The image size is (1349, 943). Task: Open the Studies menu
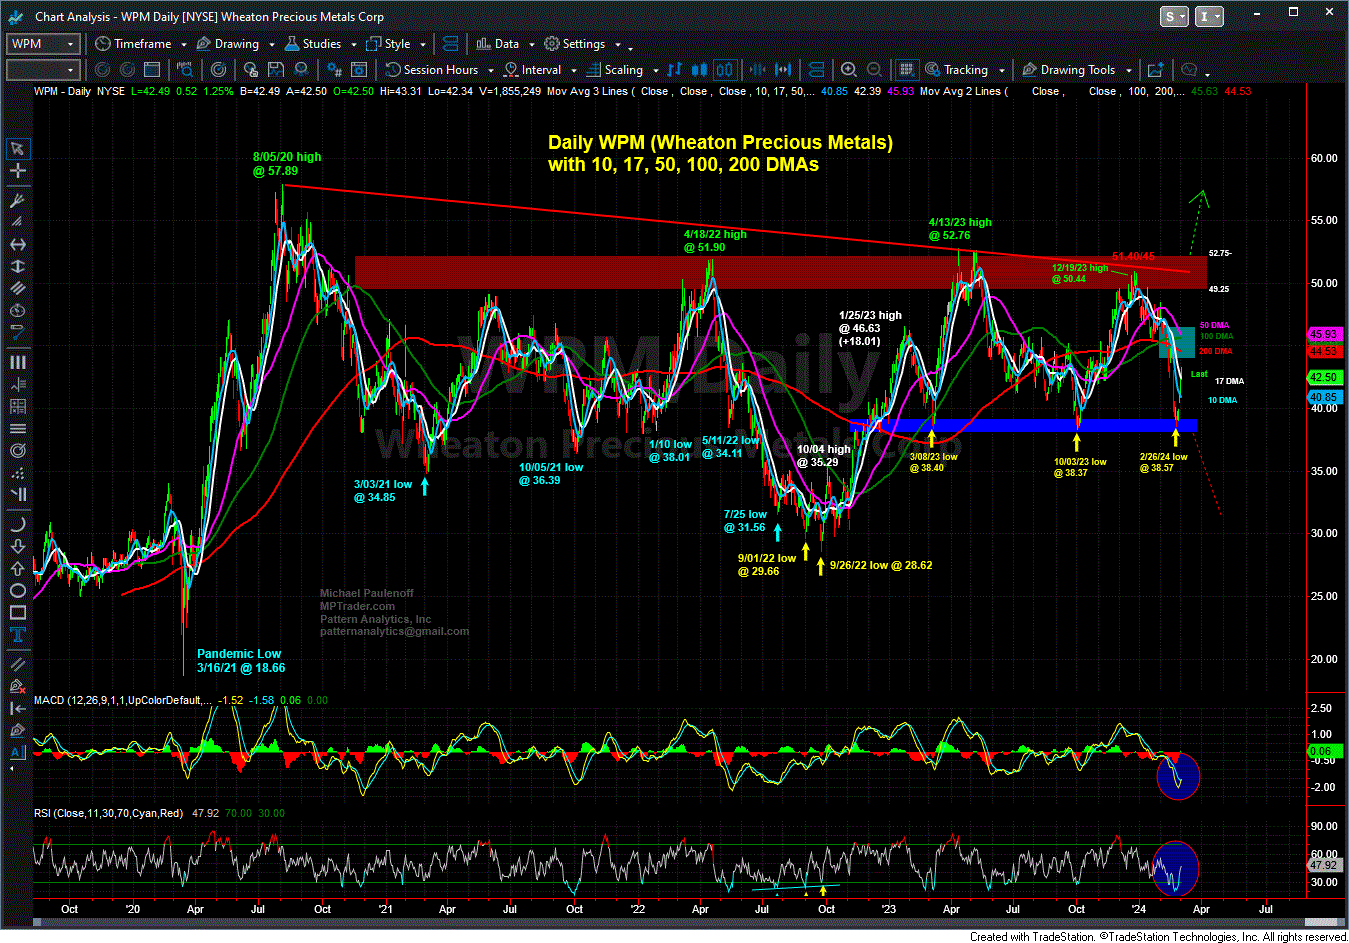click(313, 44)
